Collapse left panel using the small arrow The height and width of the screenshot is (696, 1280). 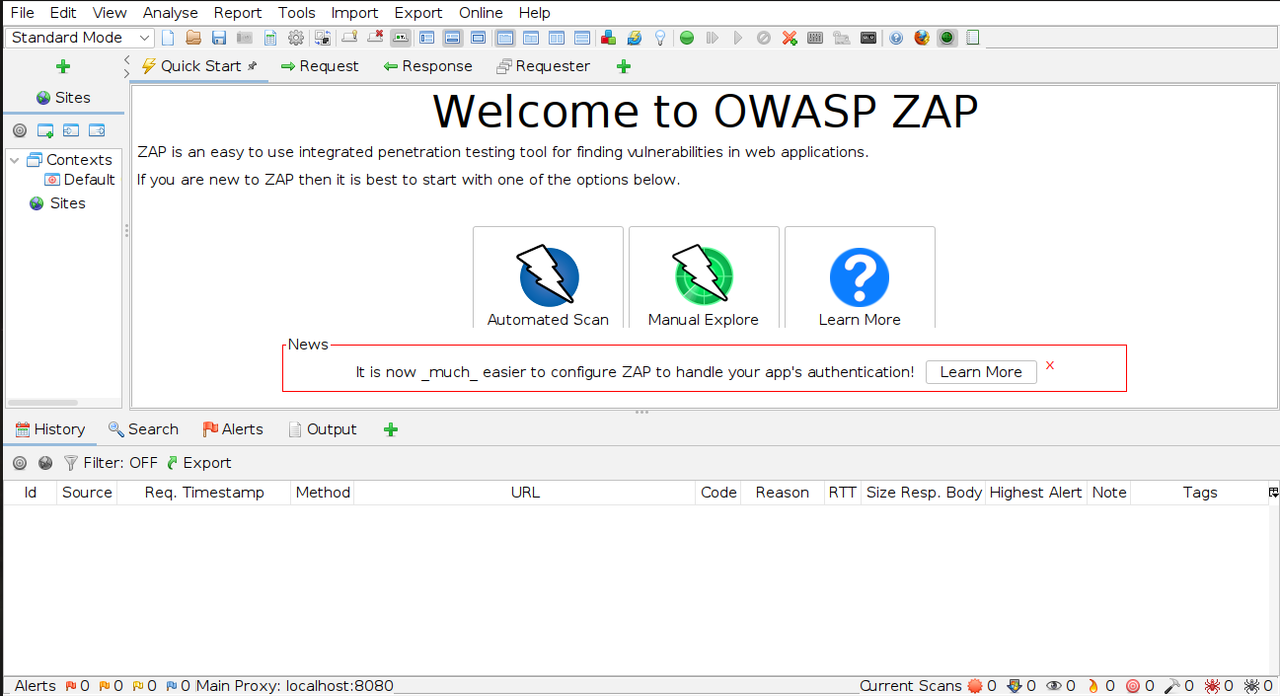point(127,61)
